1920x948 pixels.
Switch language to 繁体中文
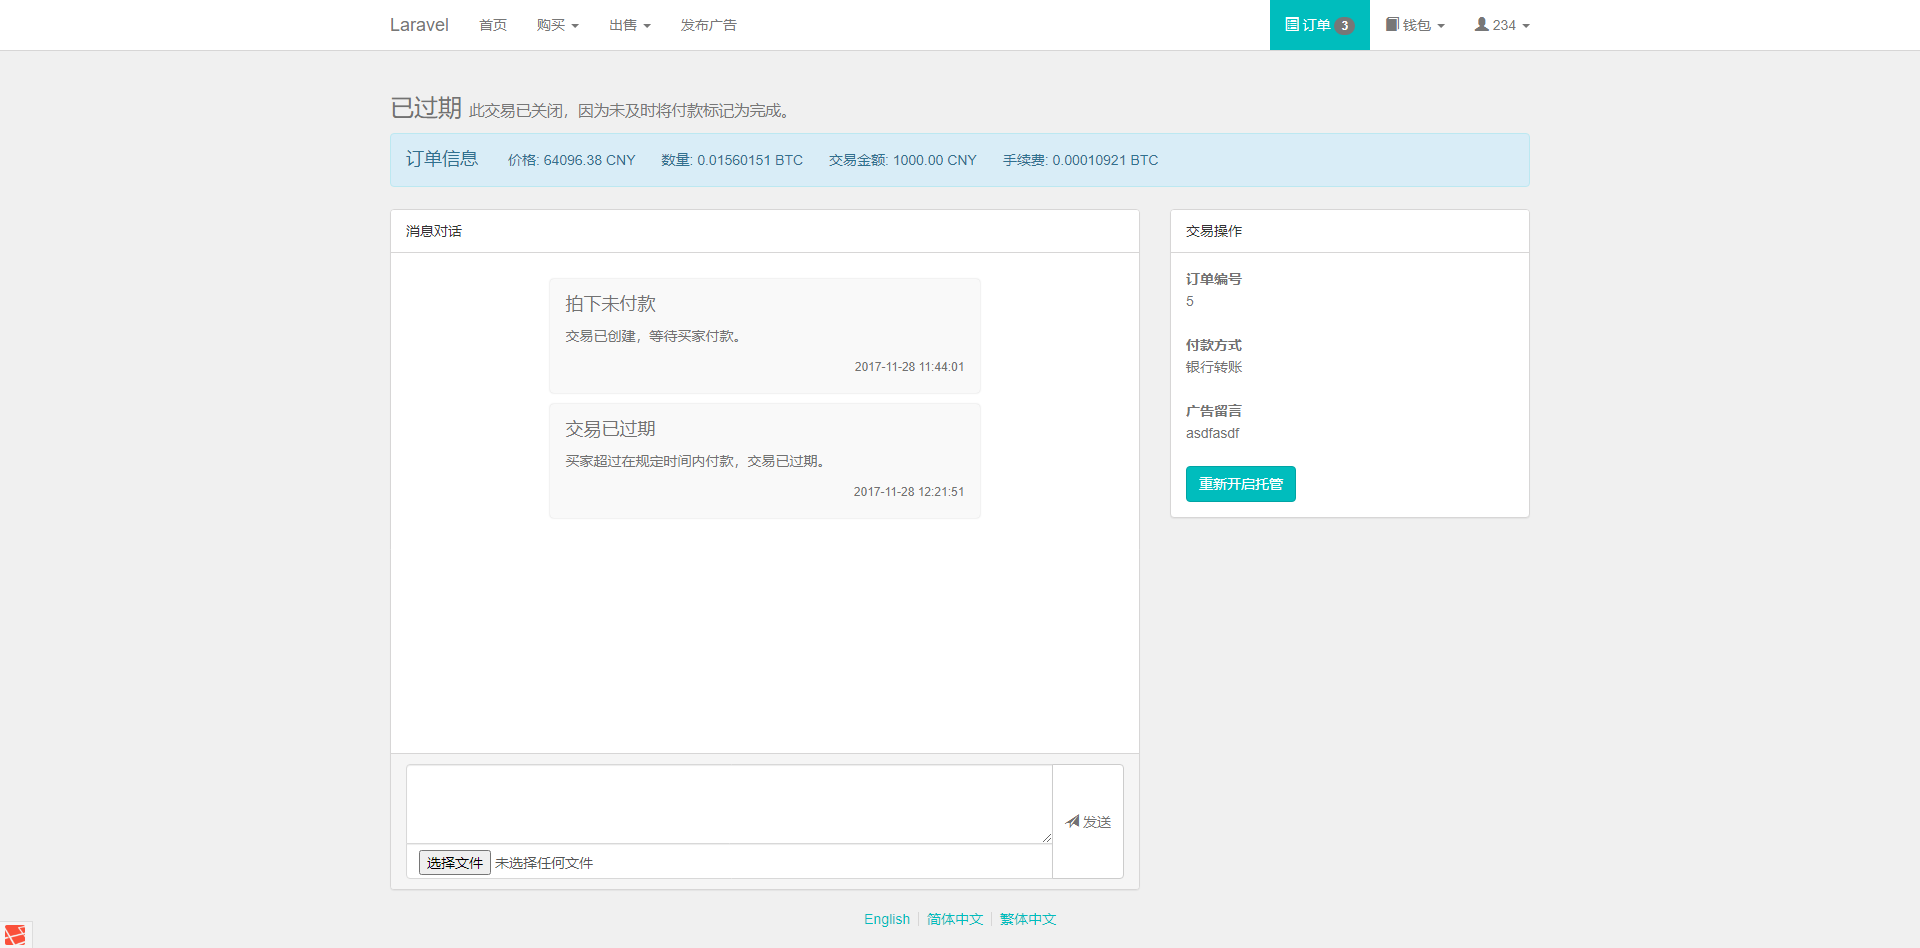coord(1027,918)
